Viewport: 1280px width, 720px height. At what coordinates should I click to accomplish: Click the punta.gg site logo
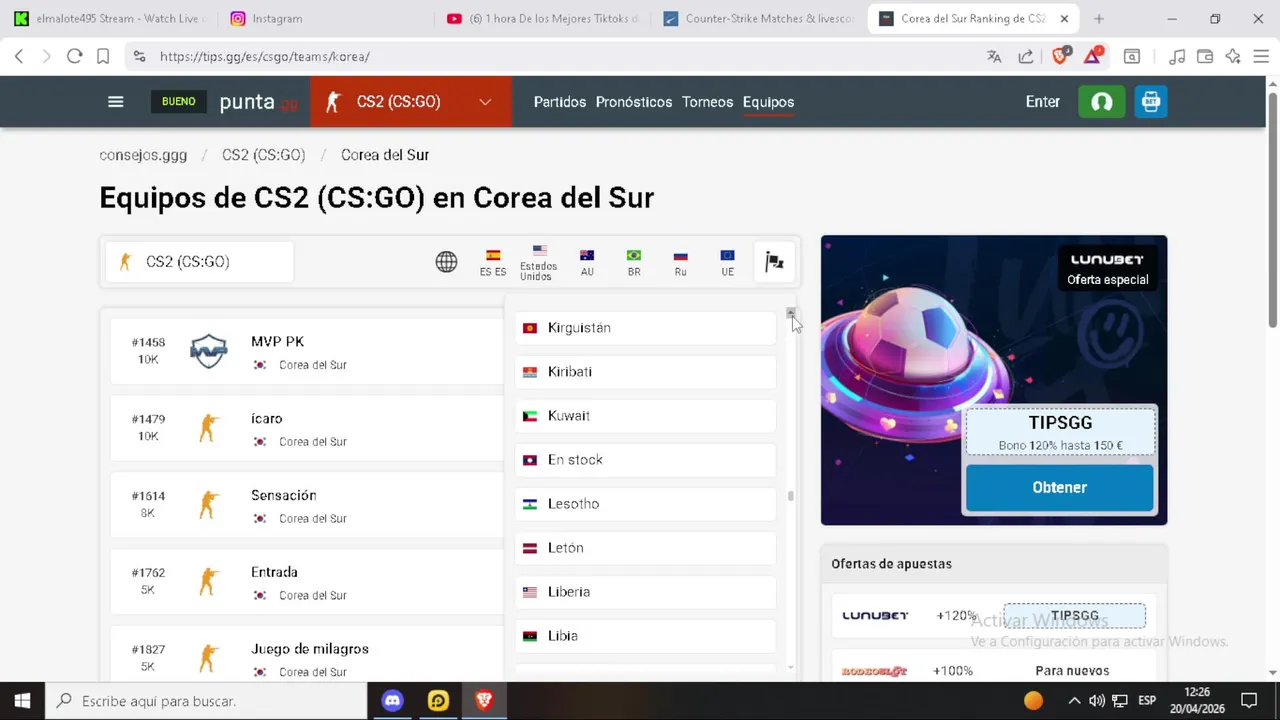tap(258, 102)
